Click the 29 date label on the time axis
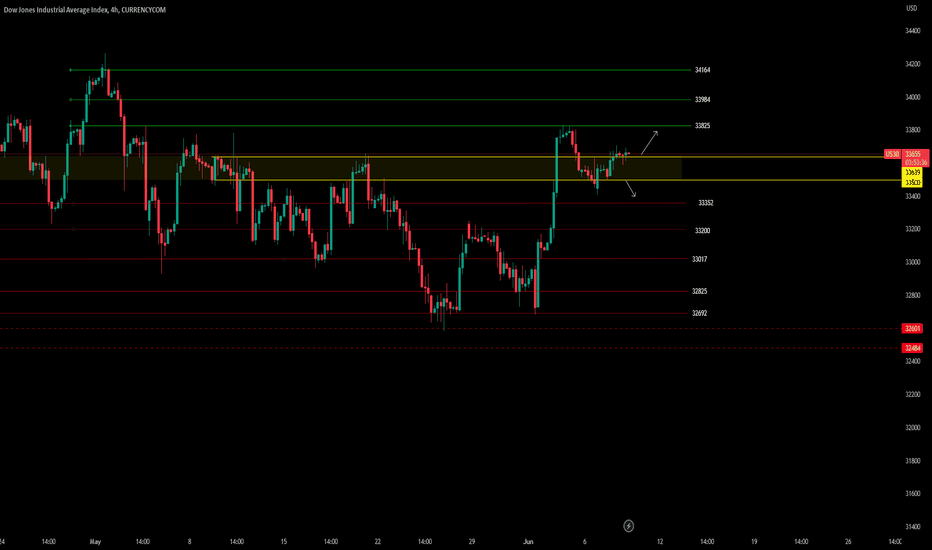The image size is (932, 550). click(x=471, y=542)
